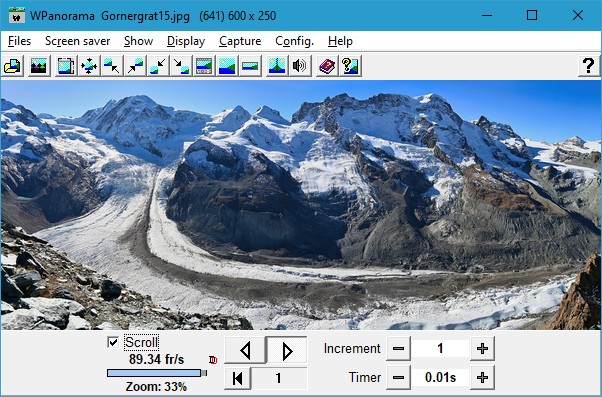Open the Screen saver menu
This screenshot has height=397, width=602.
(x=78, y=41)
